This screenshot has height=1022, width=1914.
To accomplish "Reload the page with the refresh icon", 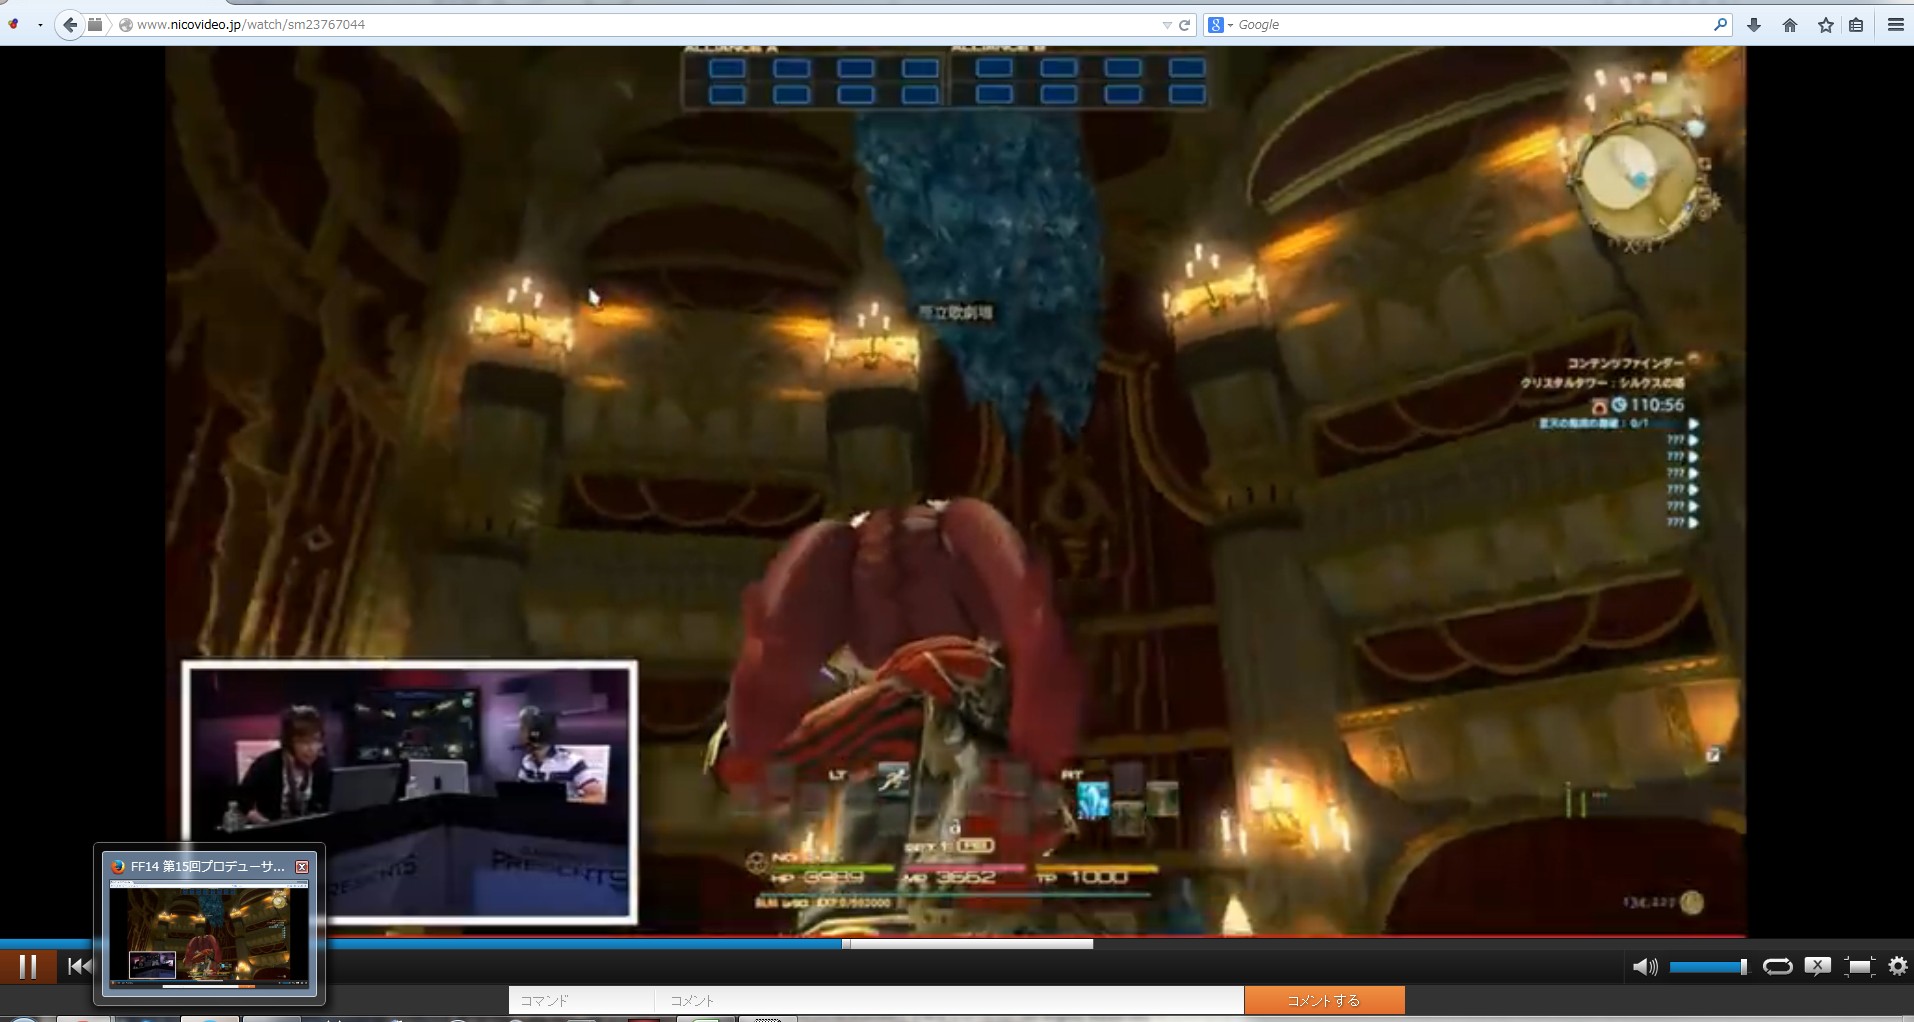I will coord(1185,25).
